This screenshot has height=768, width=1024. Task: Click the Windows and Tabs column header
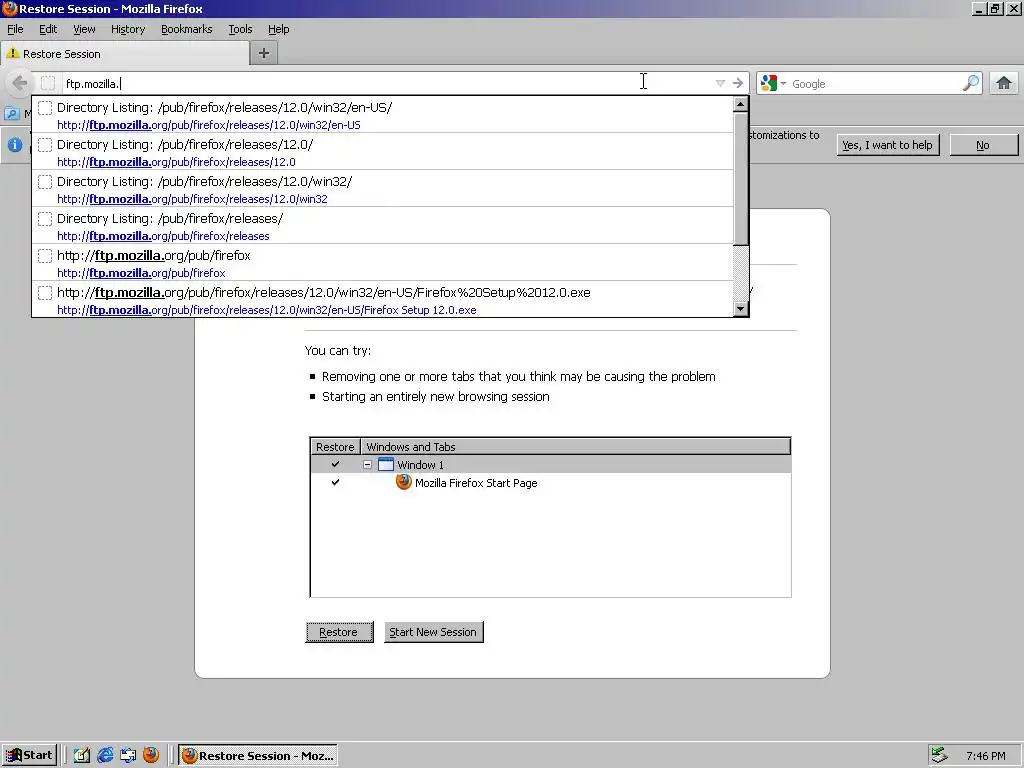click(575, 447)
